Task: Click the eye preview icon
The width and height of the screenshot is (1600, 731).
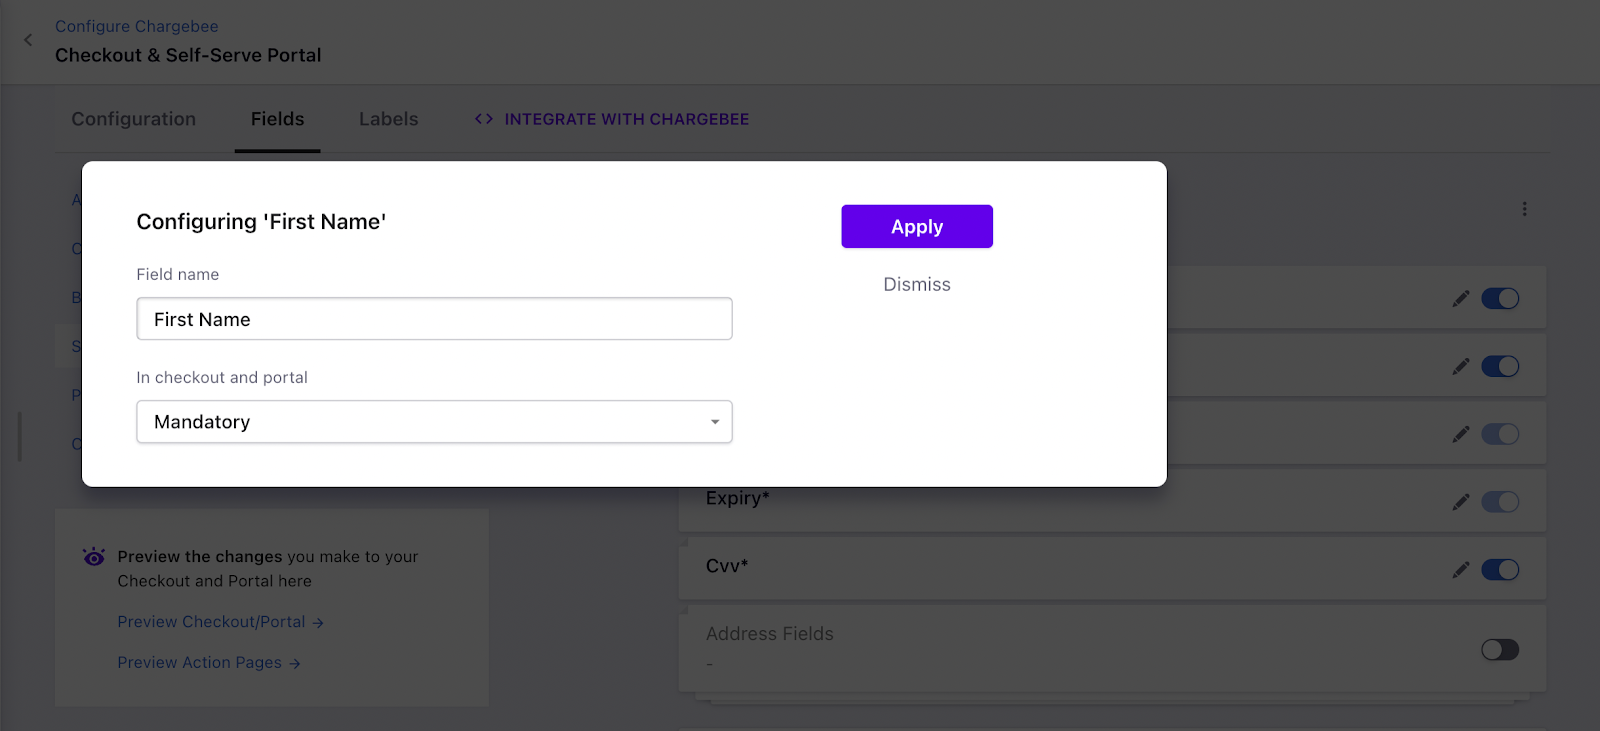Action: point(94,557)
